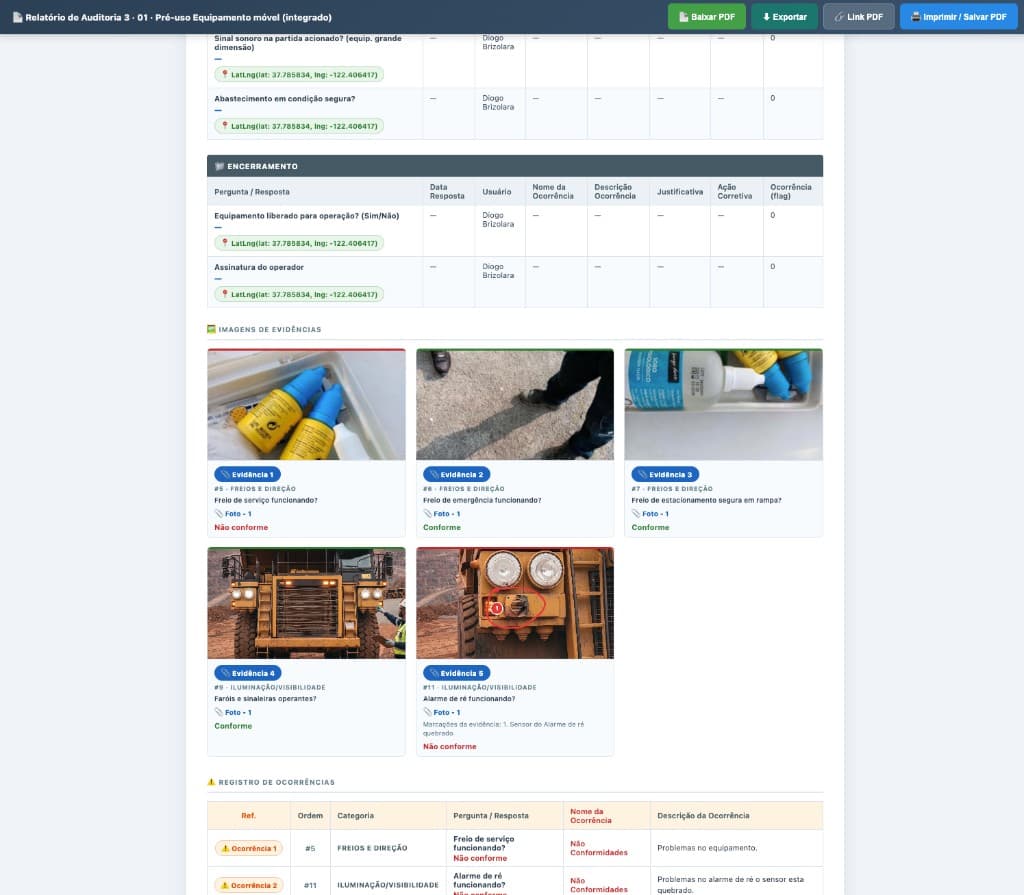
Task: Click 'Assinatura do operador' question text
Action: 259,267
